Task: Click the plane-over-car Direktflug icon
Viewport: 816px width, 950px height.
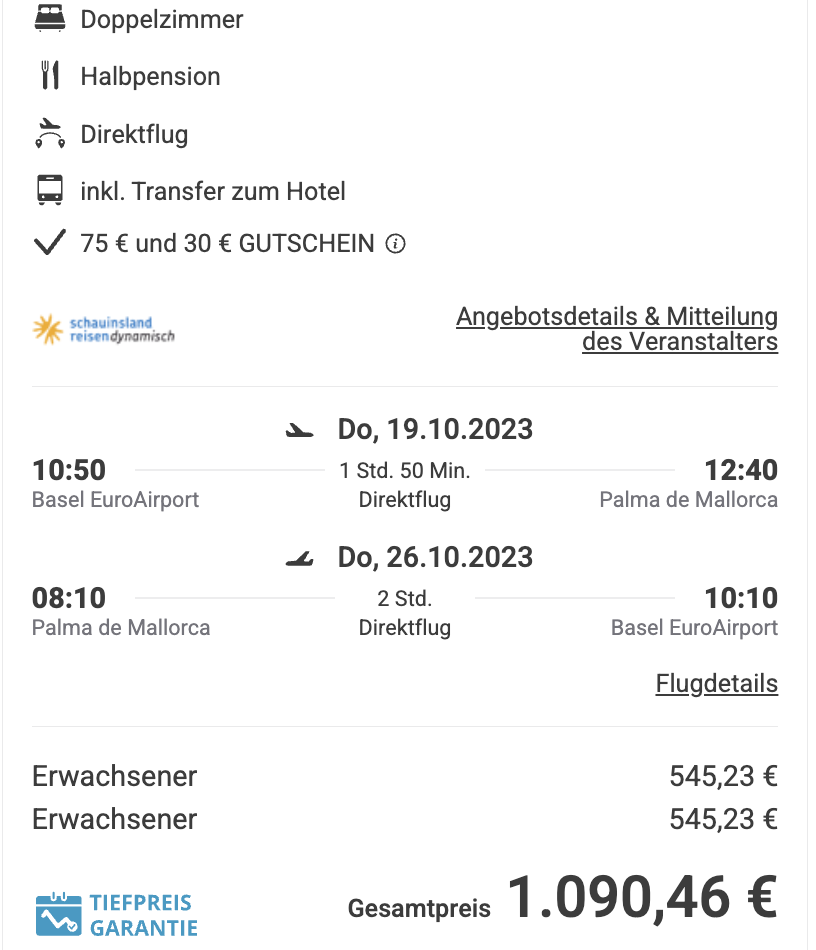Action: pyautogui.click(x=50, y=133)
